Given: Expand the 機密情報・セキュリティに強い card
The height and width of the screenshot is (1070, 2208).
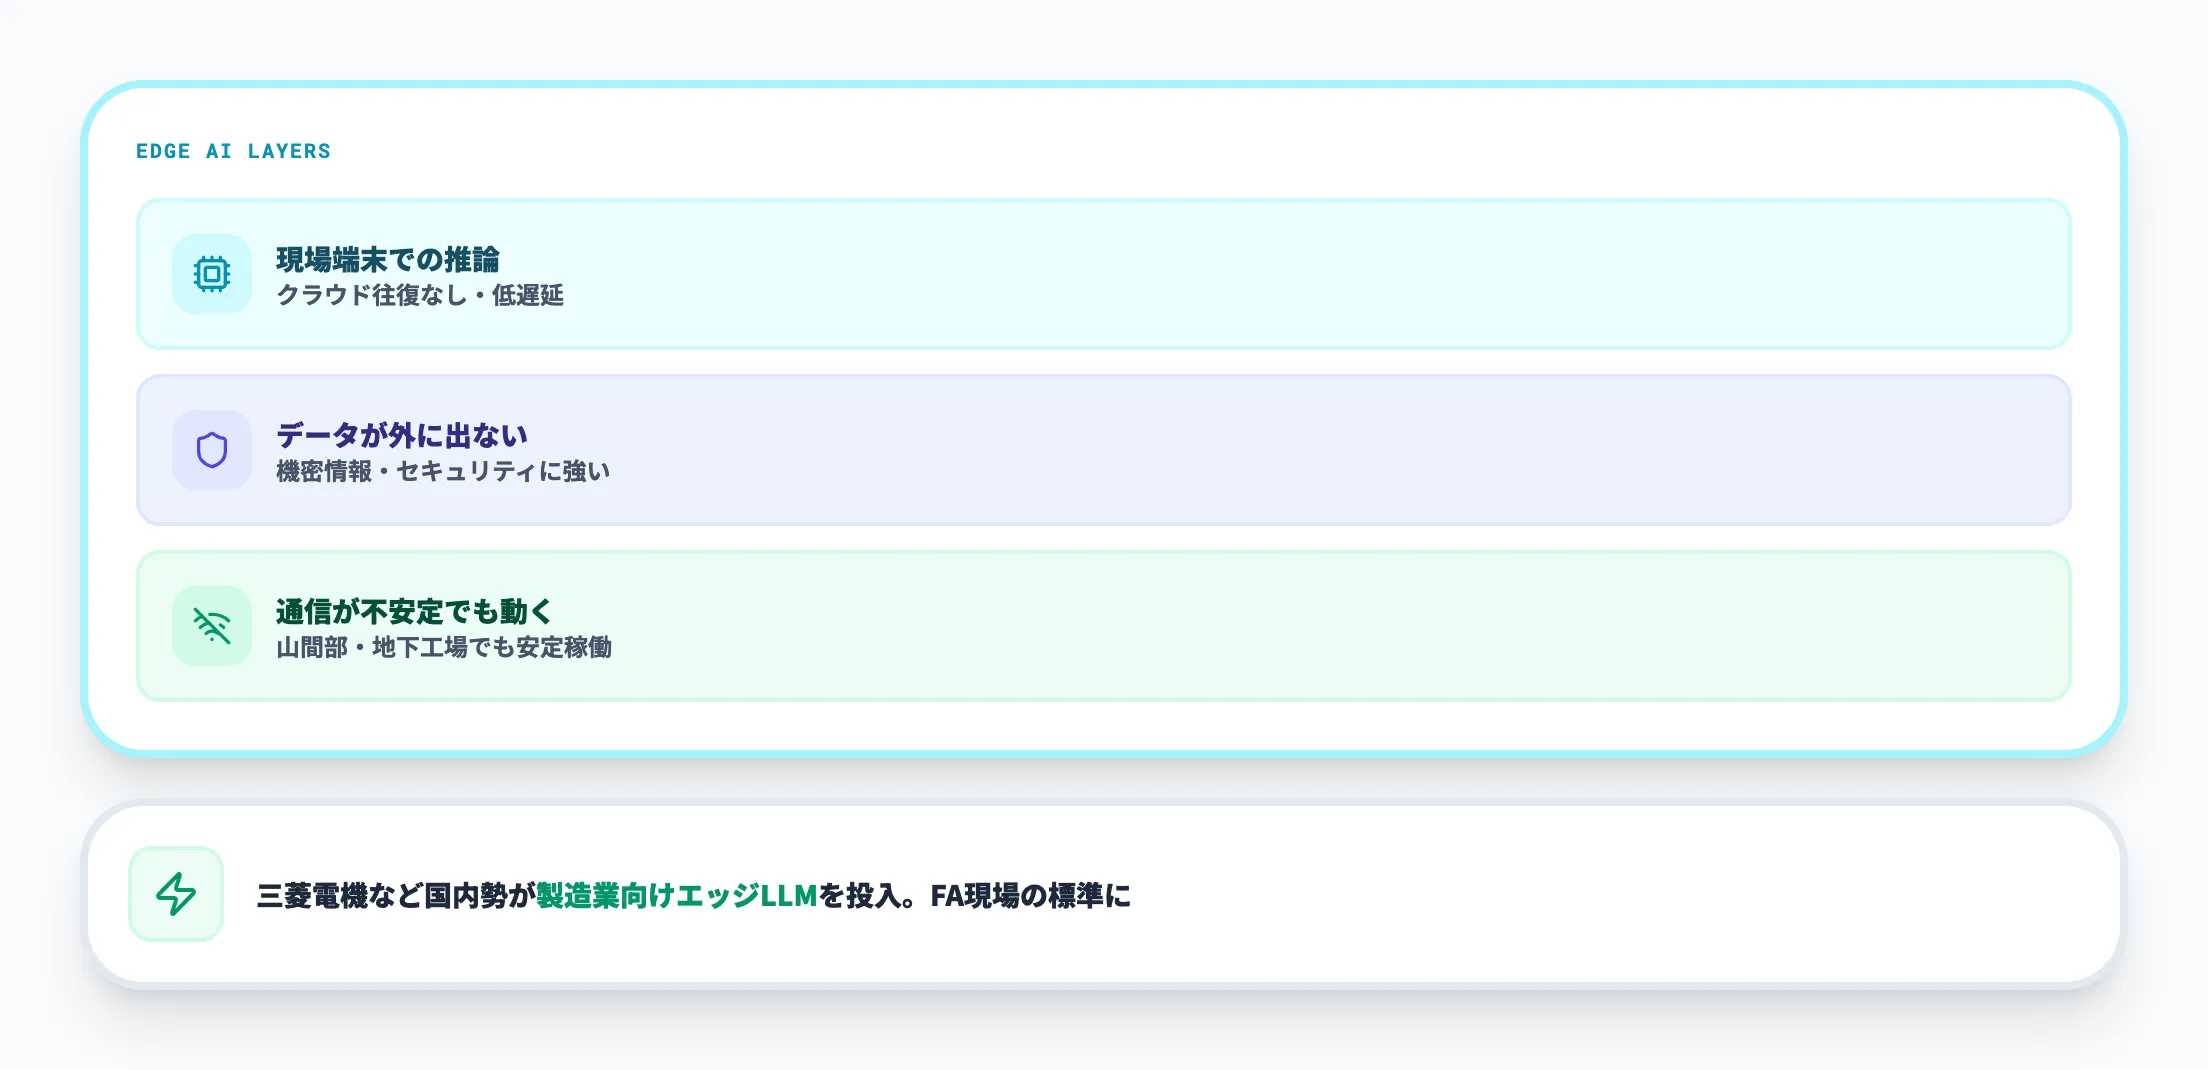Looking at the screenshot, I should [443, 471].
